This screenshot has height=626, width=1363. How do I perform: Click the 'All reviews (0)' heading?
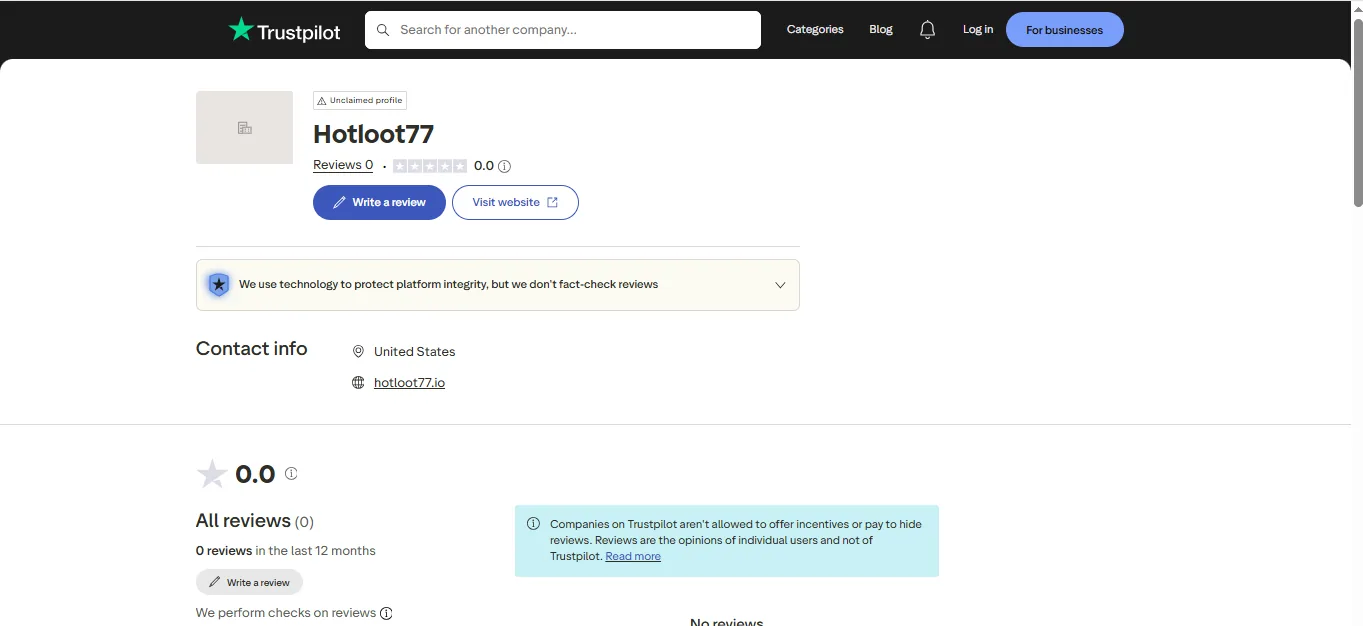coord(255,521)
